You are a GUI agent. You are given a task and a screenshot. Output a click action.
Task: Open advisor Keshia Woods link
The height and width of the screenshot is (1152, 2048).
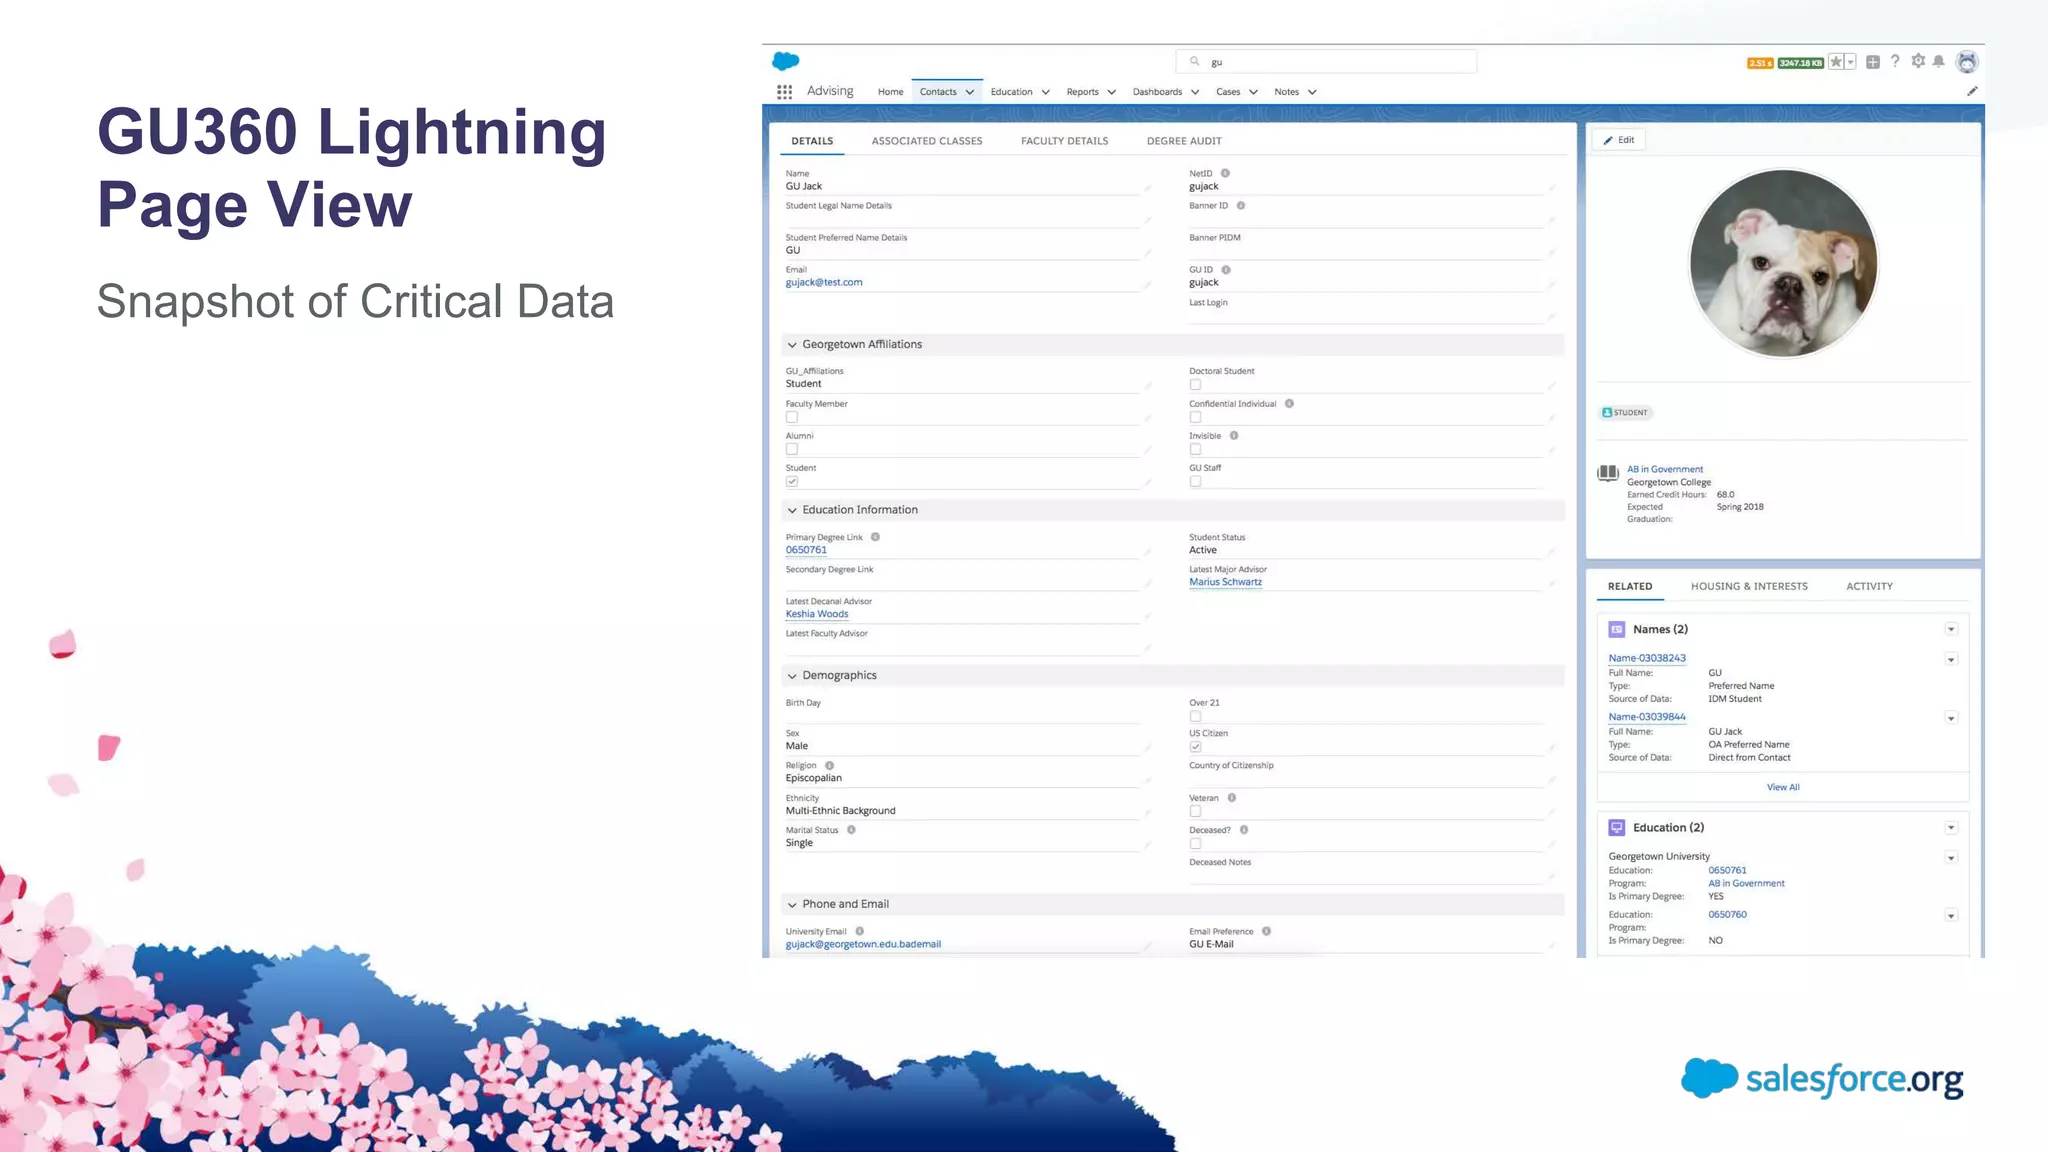coord(817,614)
